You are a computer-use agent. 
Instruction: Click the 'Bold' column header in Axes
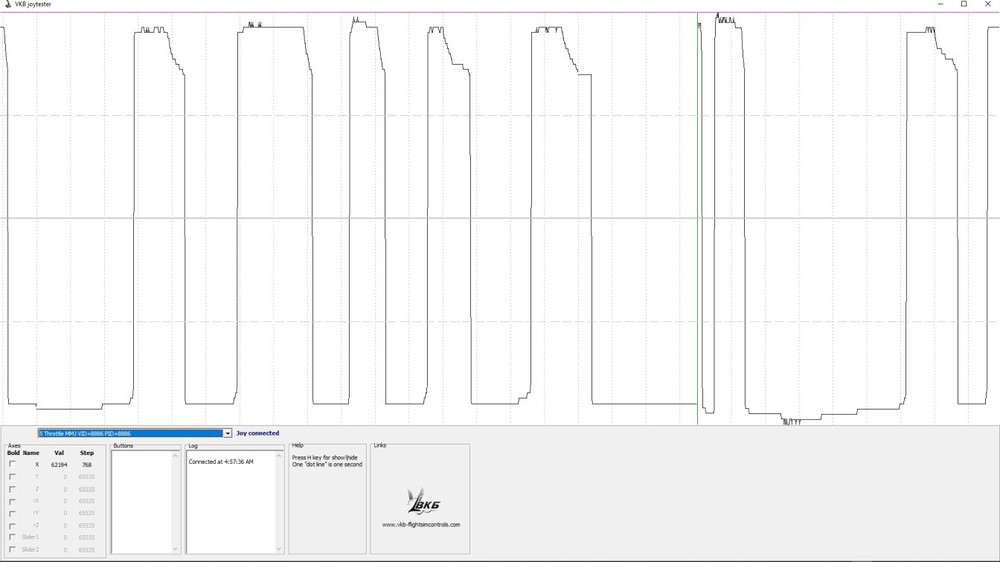13,453
